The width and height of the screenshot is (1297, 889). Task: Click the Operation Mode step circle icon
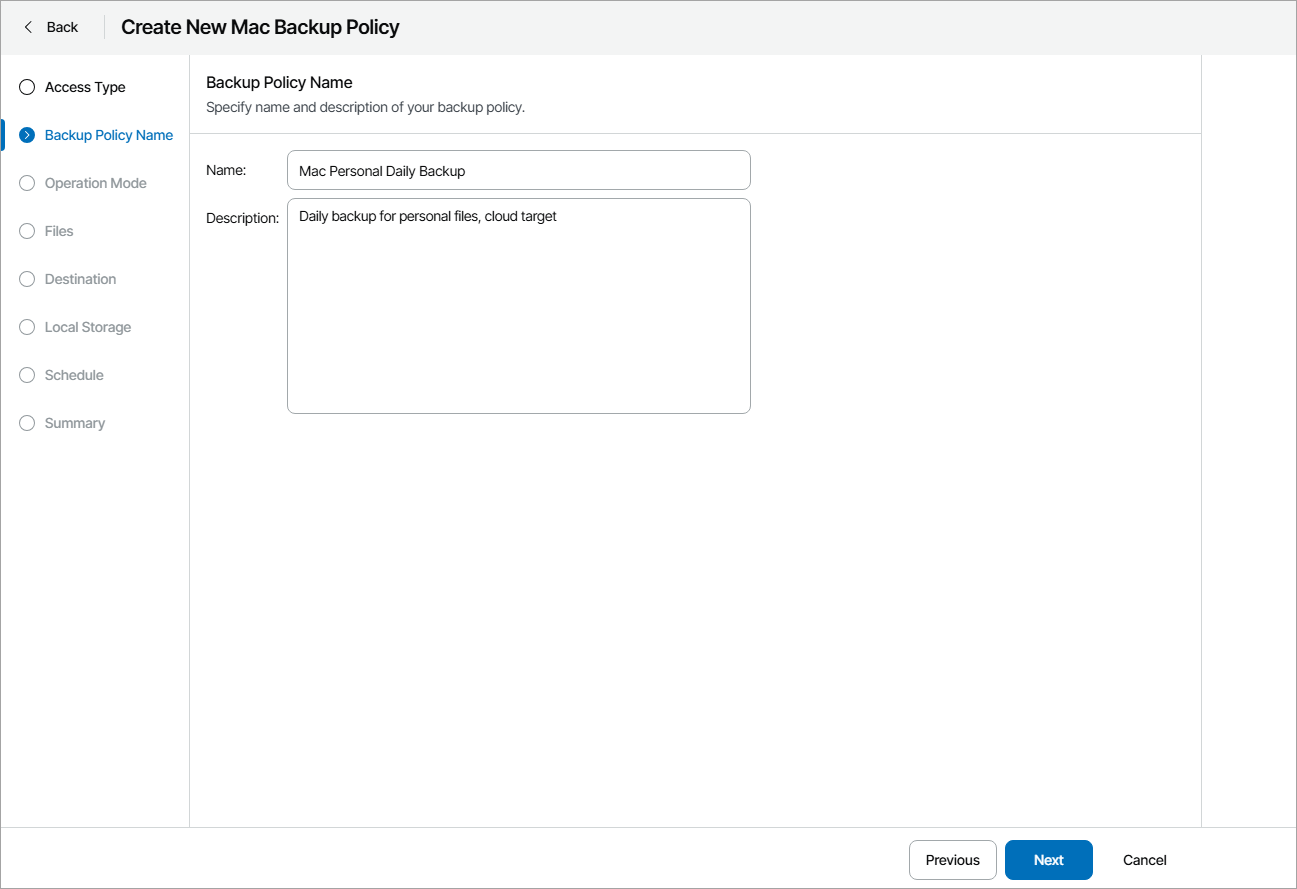click(26, 183)
